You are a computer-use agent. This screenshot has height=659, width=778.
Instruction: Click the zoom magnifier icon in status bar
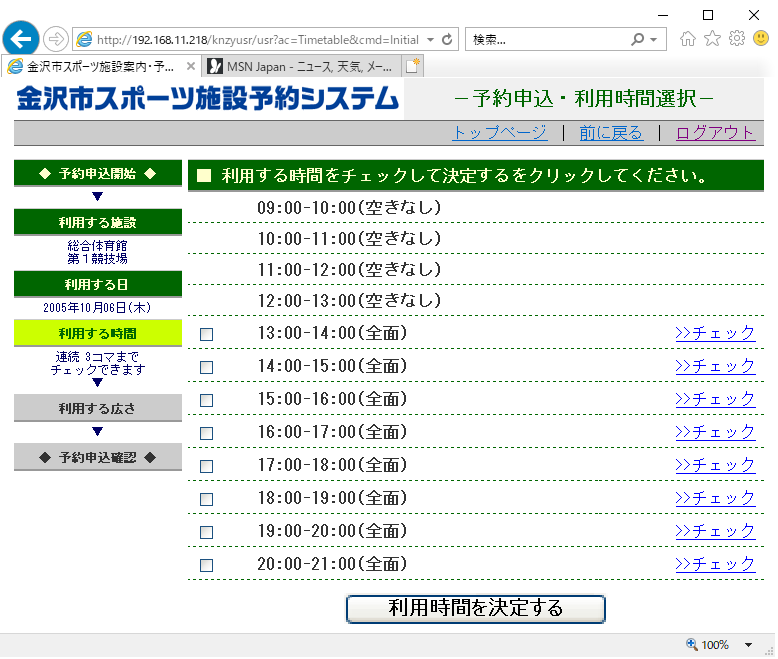pos(692,644)
